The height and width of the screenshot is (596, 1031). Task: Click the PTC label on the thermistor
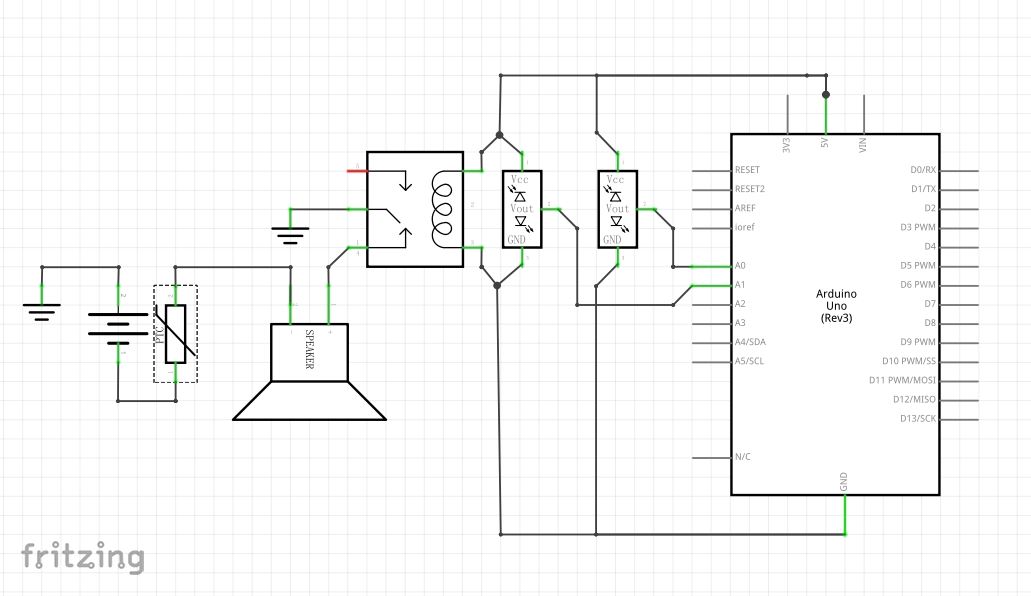point(160,334)
